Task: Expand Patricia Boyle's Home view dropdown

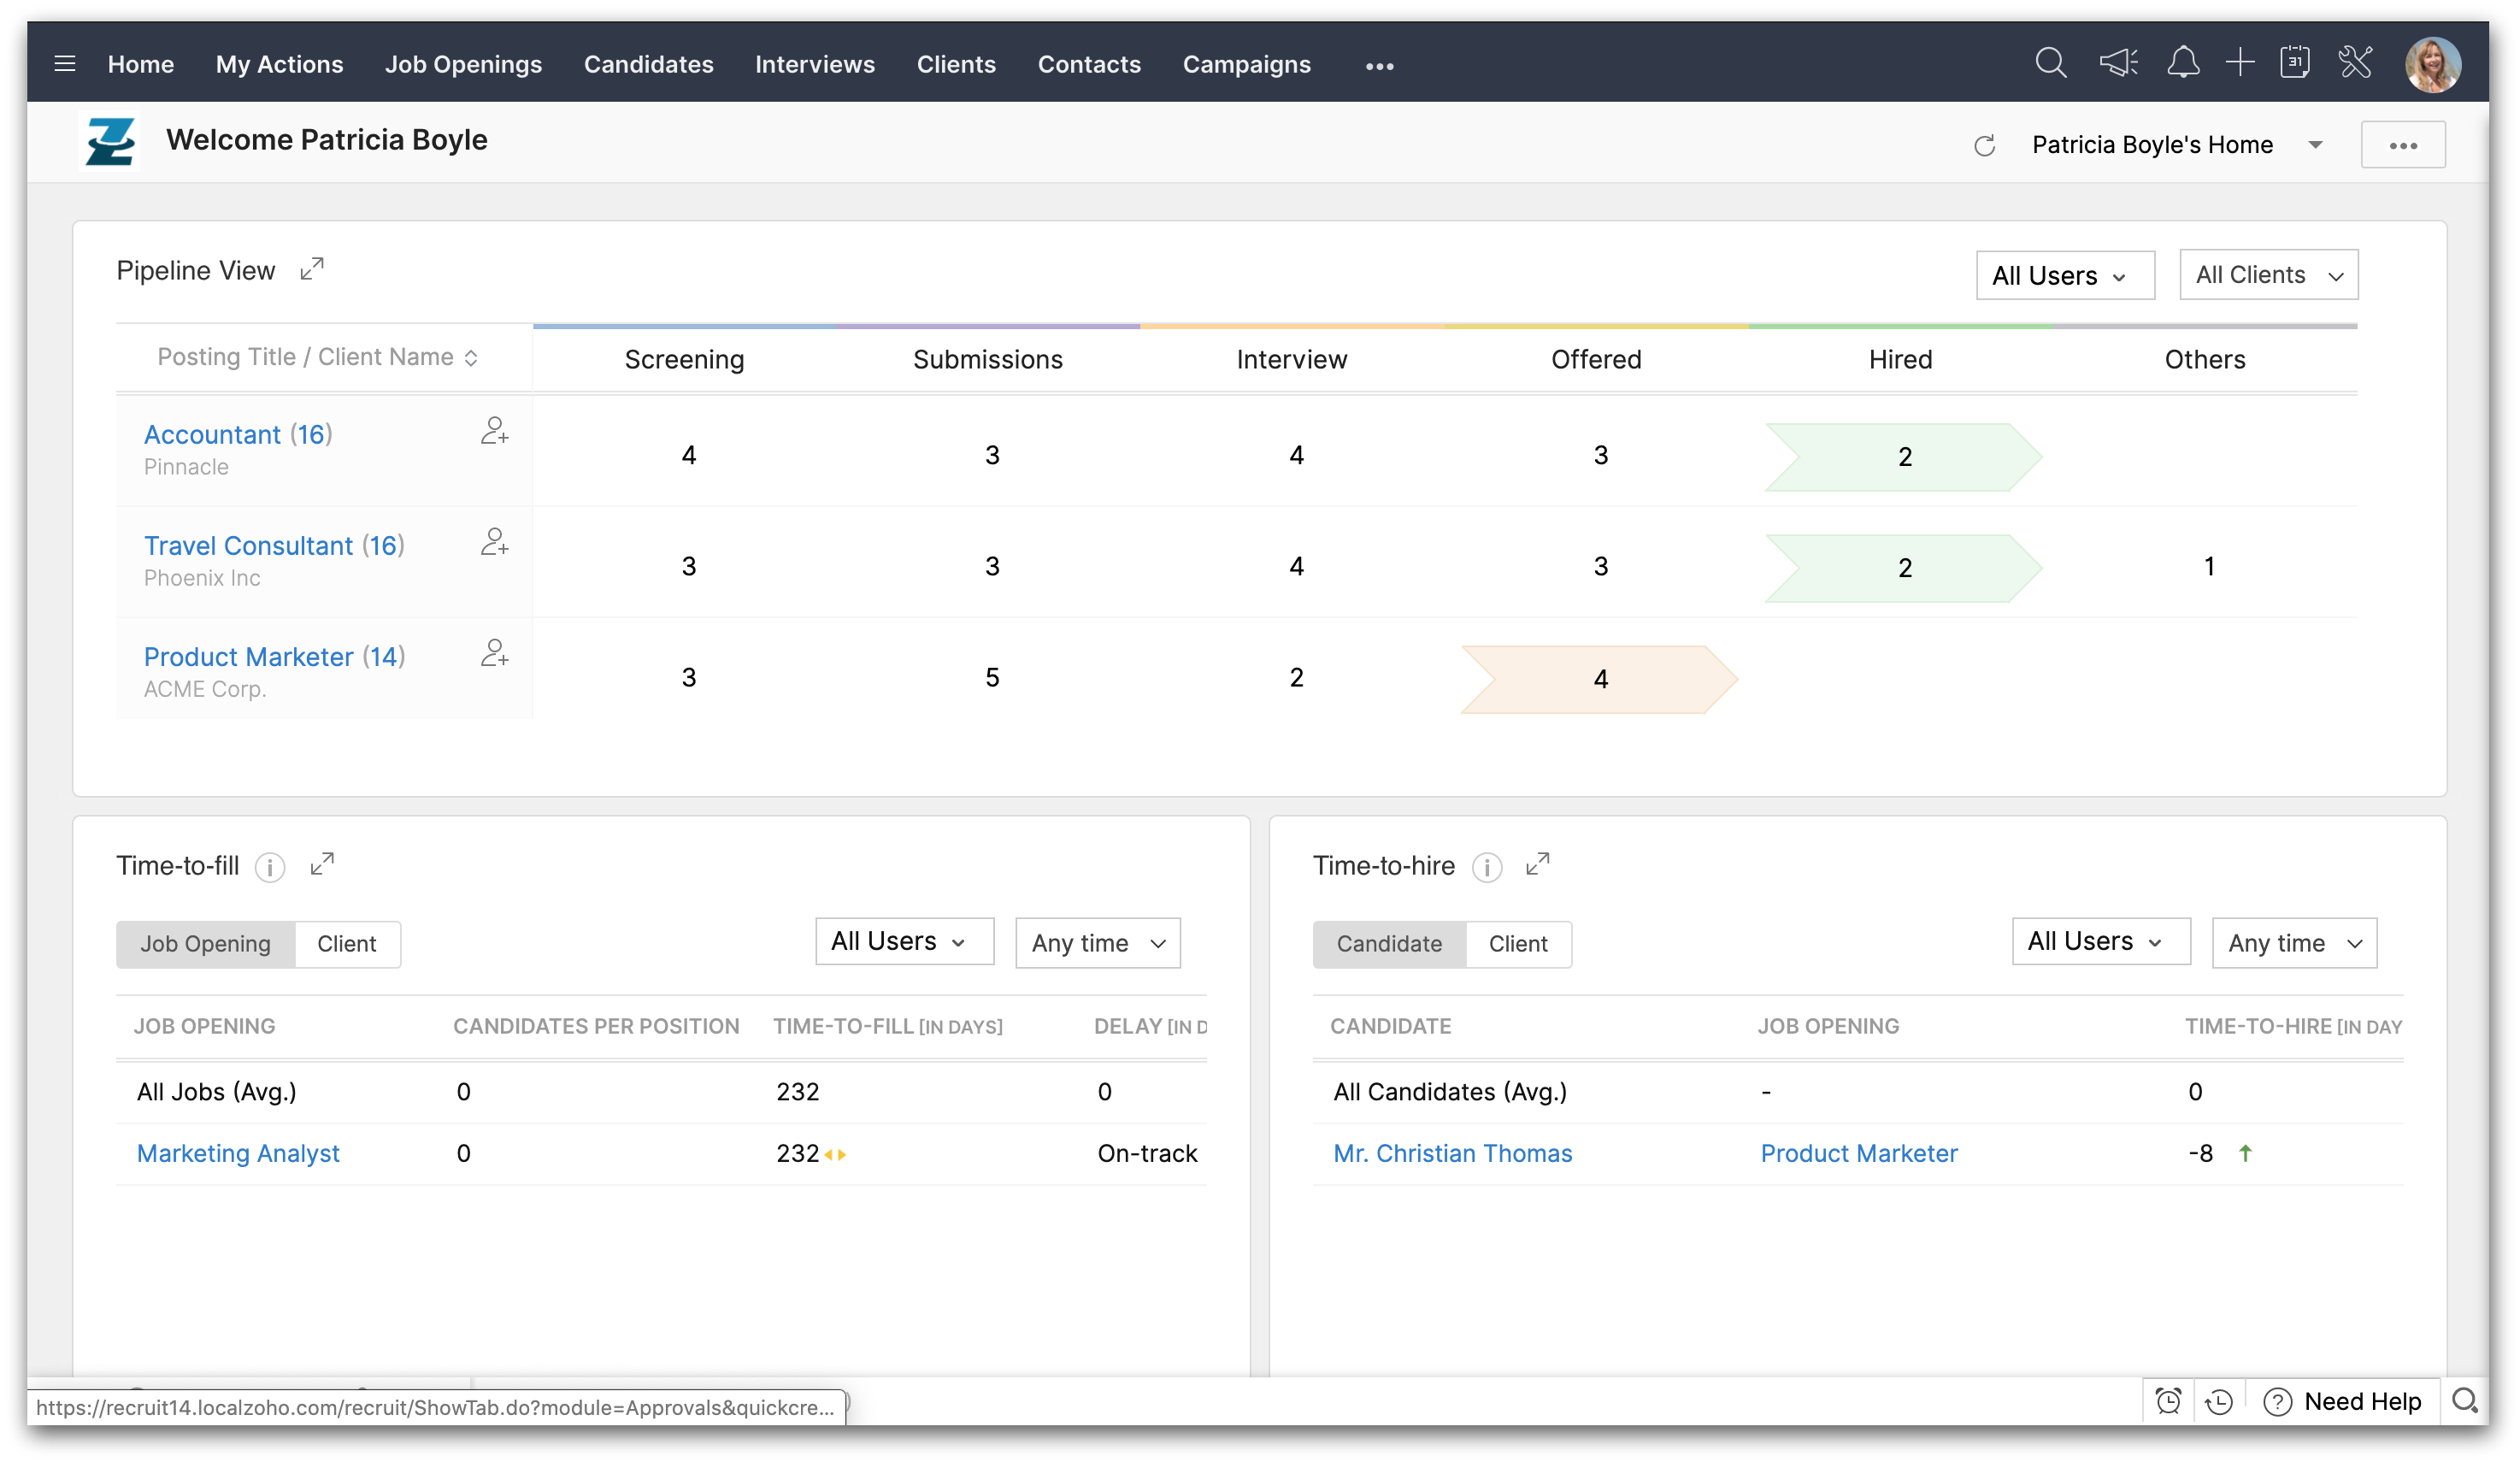Action: [x=2315, y=145]
